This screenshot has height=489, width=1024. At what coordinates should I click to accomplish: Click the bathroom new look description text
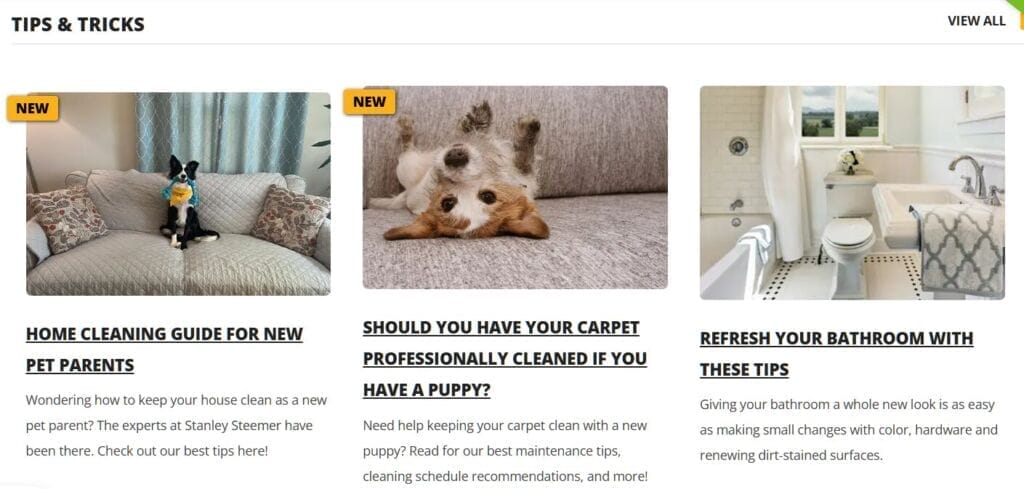tap(848, 430)
